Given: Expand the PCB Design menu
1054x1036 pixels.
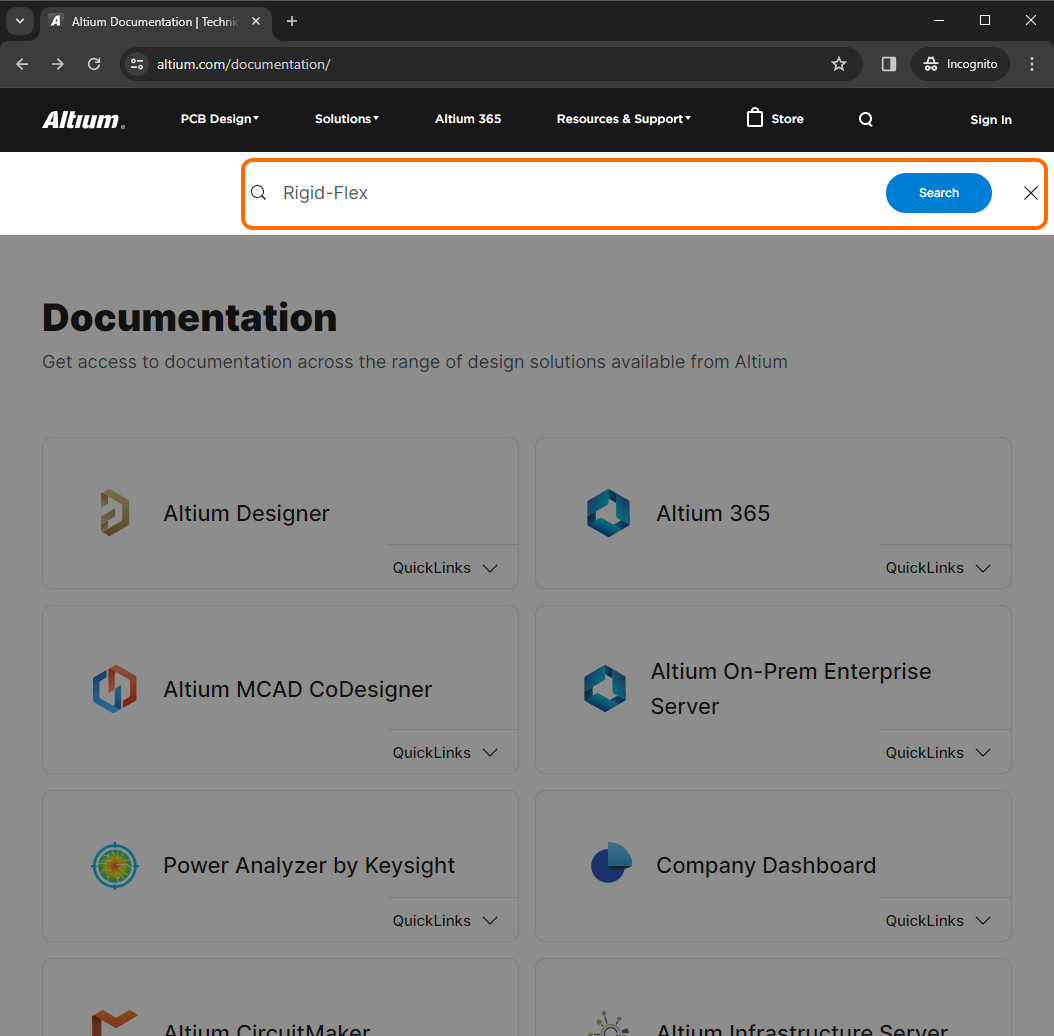Looking at the screenshot, I should 220,119.
